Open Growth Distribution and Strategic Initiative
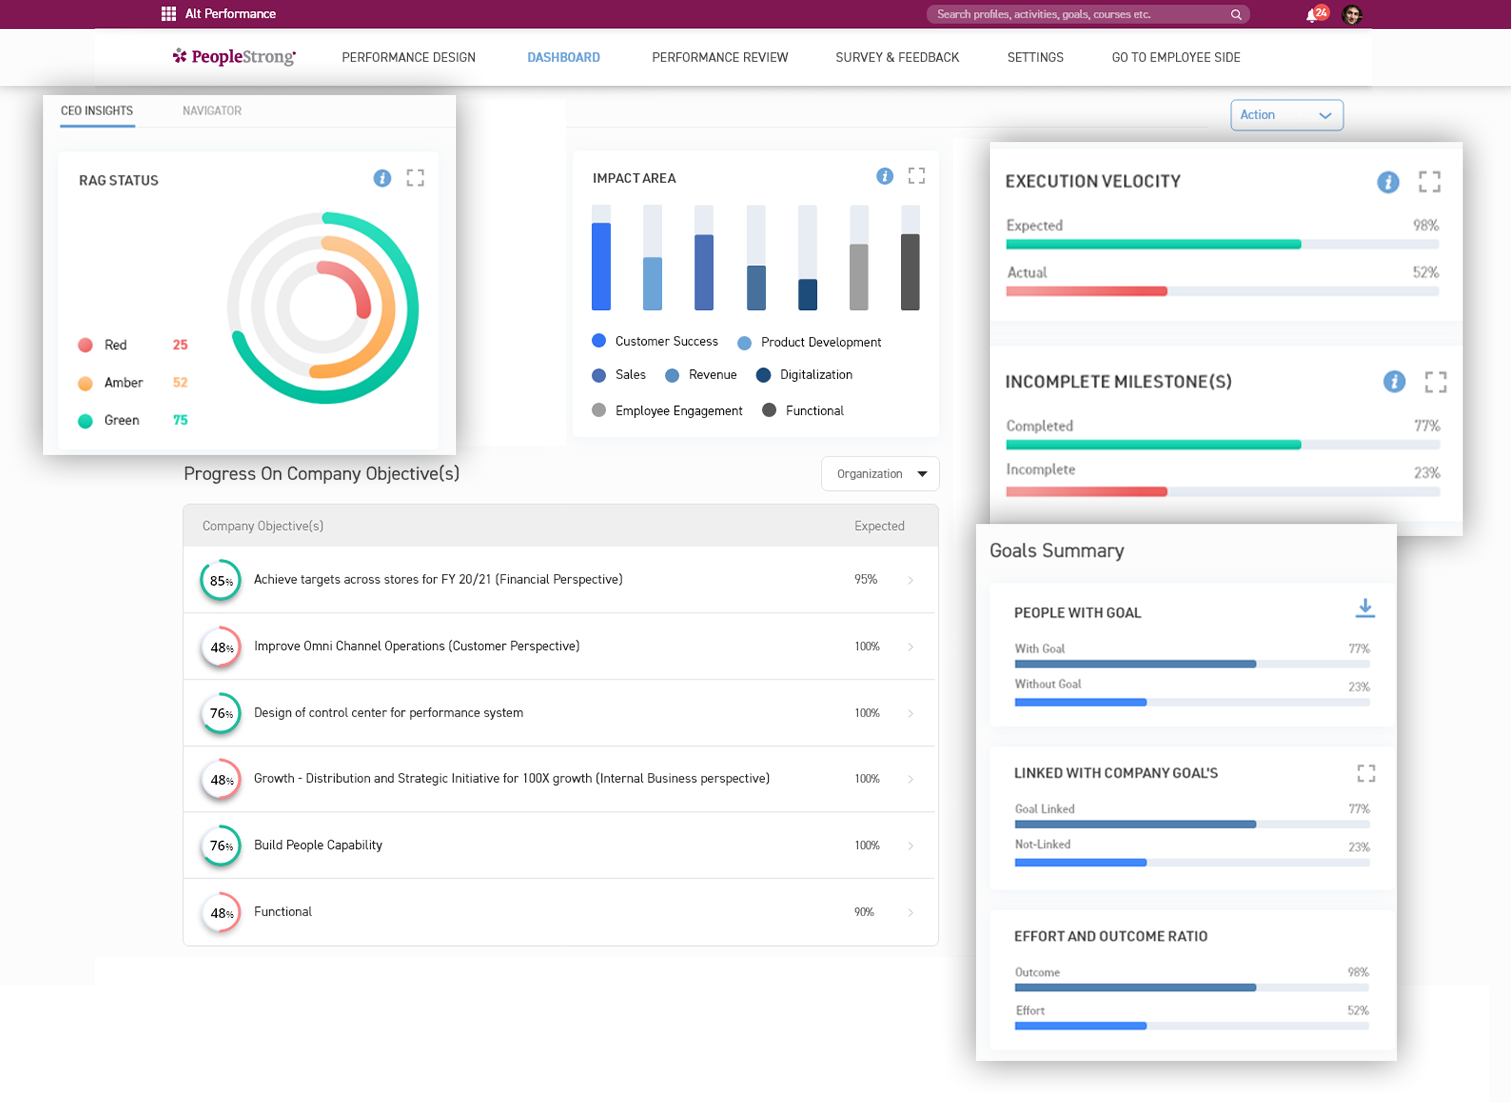Image resolution: width=1511 pixels, height=1103 pixels. pyautogui.click(x=512, y=779)
